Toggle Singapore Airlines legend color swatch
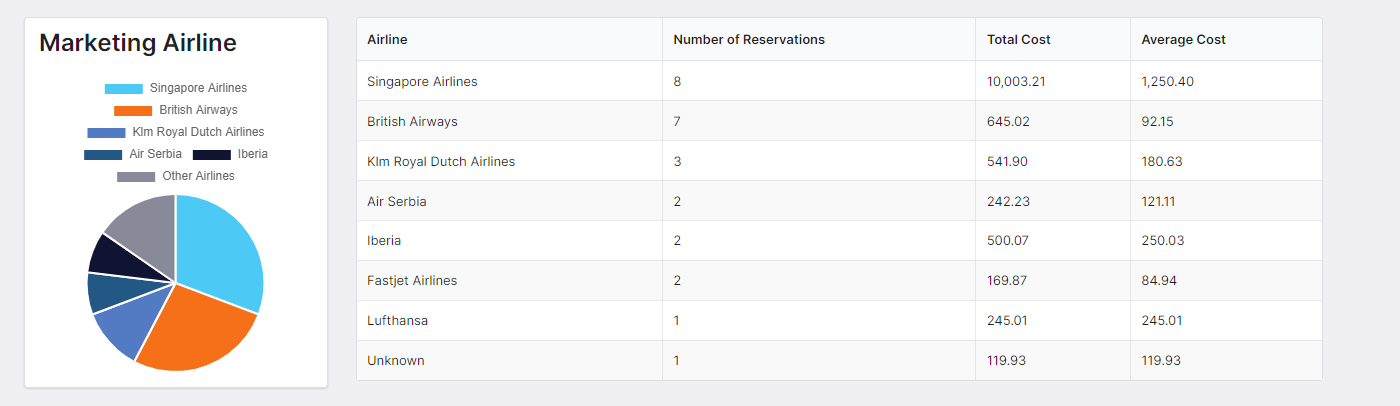This screenshot has width=1400, height=406. tap(124, 89)
